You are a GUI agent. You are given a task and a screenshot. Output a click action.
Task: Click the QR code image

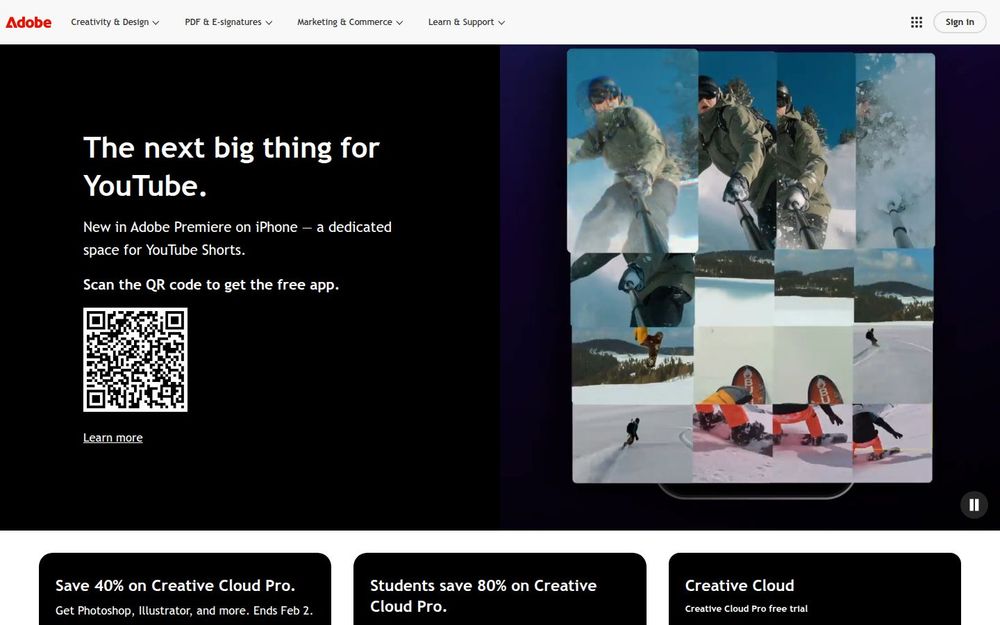135,360
